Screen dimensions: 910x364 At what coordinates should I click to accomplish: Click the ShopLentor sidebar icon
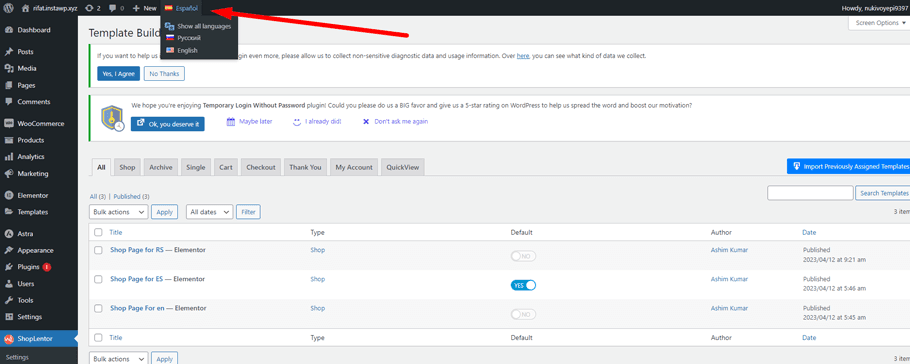pyautogui.click(x=9, y=338)
